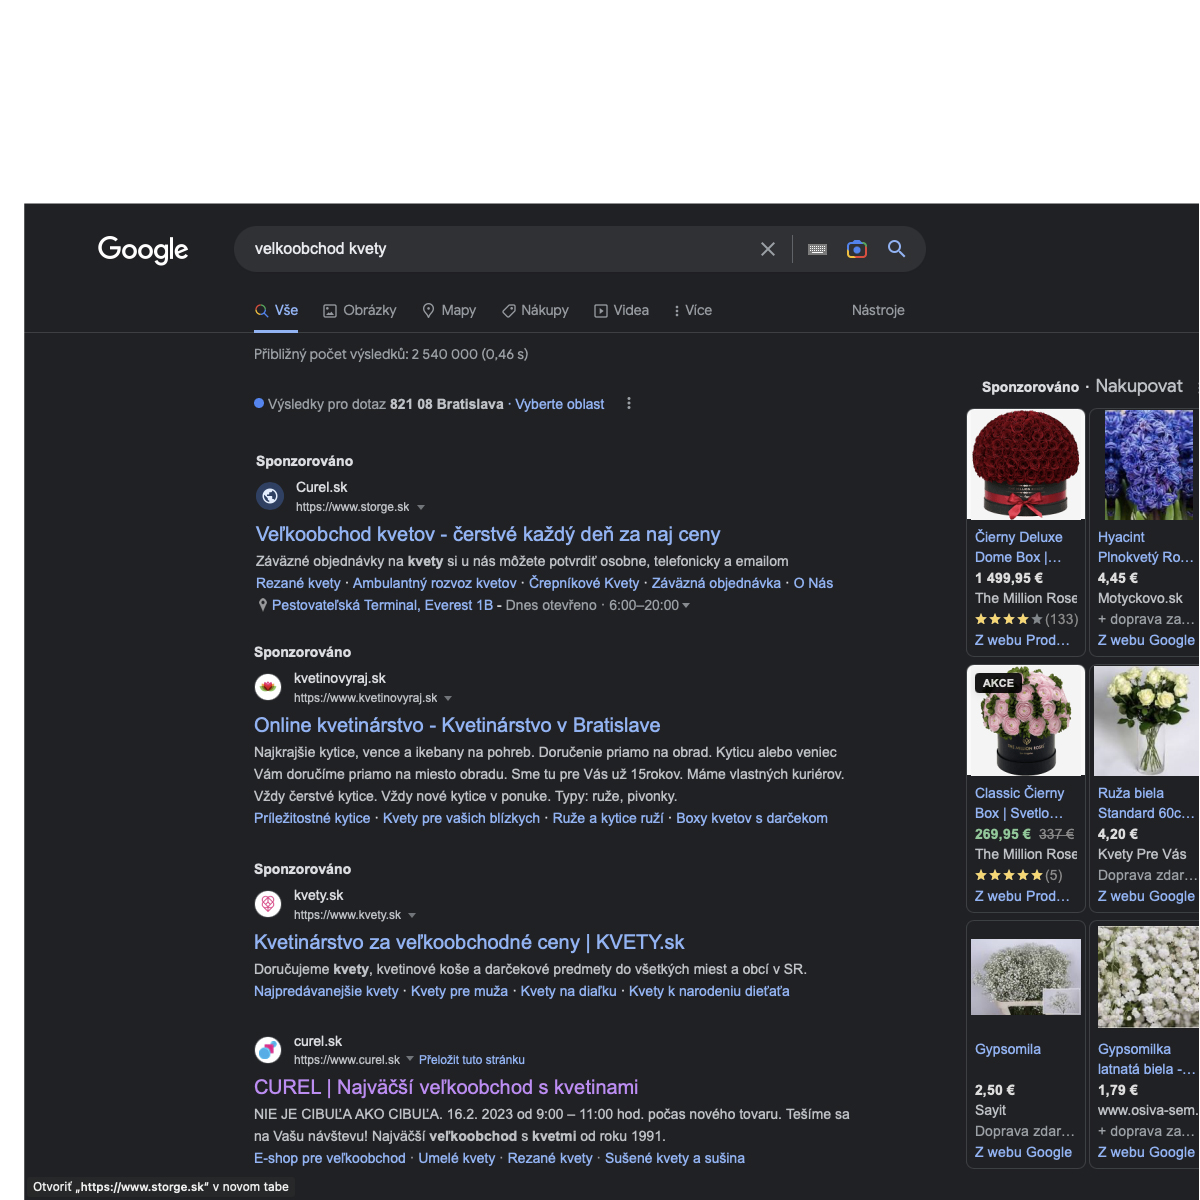
Task: Open Umelé kvety sitelink
Action: click(x=456, y=1158)
